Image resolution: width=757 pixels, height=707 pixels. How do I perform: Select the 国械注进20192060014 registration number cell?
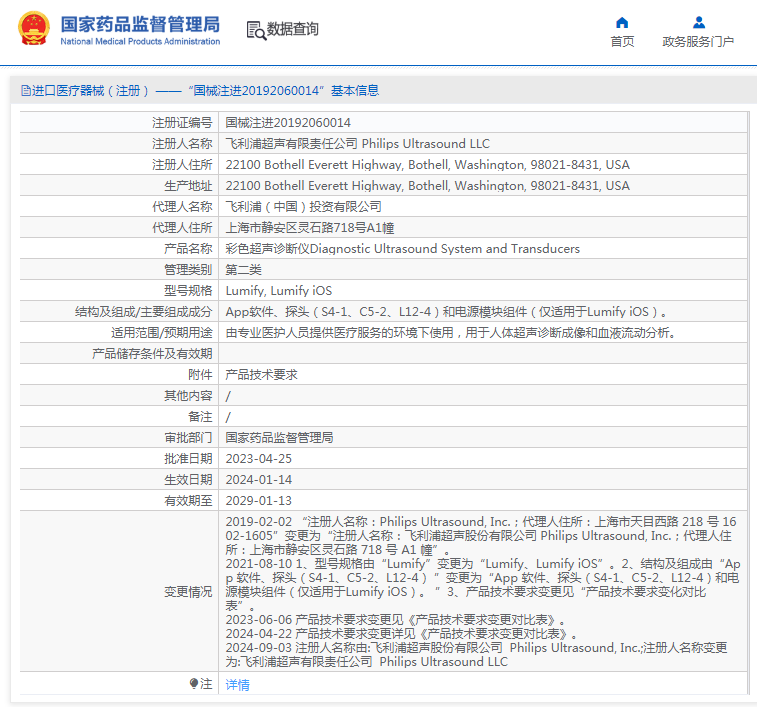288,123
